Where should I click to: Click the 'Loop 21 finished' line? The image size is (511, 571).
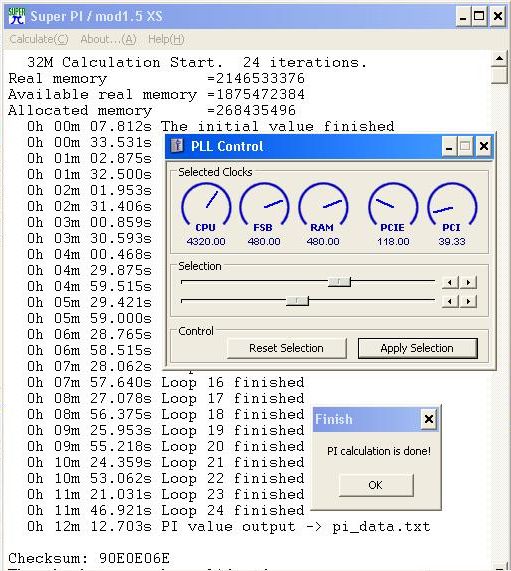(x=166, y=462)
